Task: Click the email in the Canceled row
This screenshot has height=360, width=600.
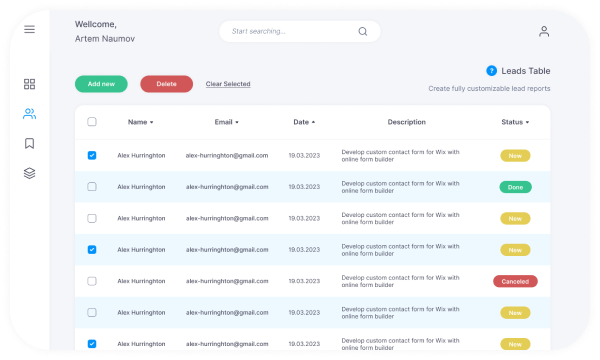Action: [x=227, y=281]
